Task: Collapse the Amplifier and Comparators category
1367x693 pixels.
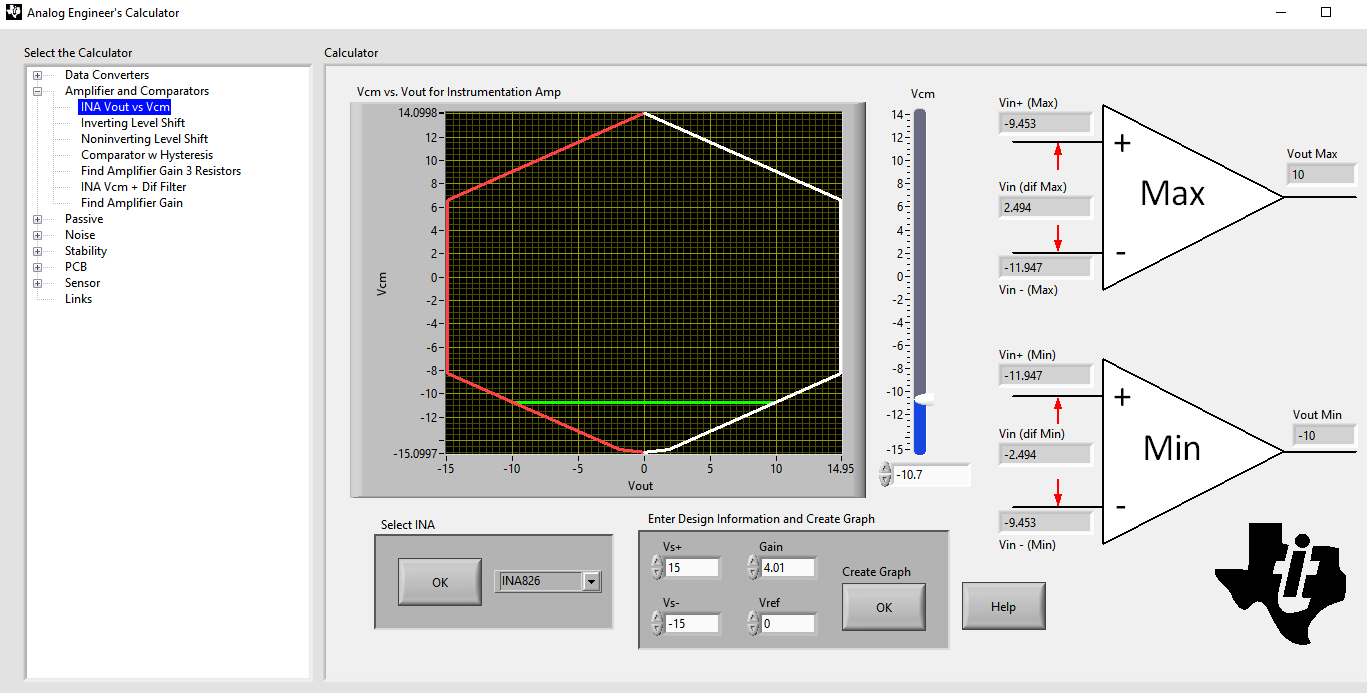Action: (x=37, y=90)
